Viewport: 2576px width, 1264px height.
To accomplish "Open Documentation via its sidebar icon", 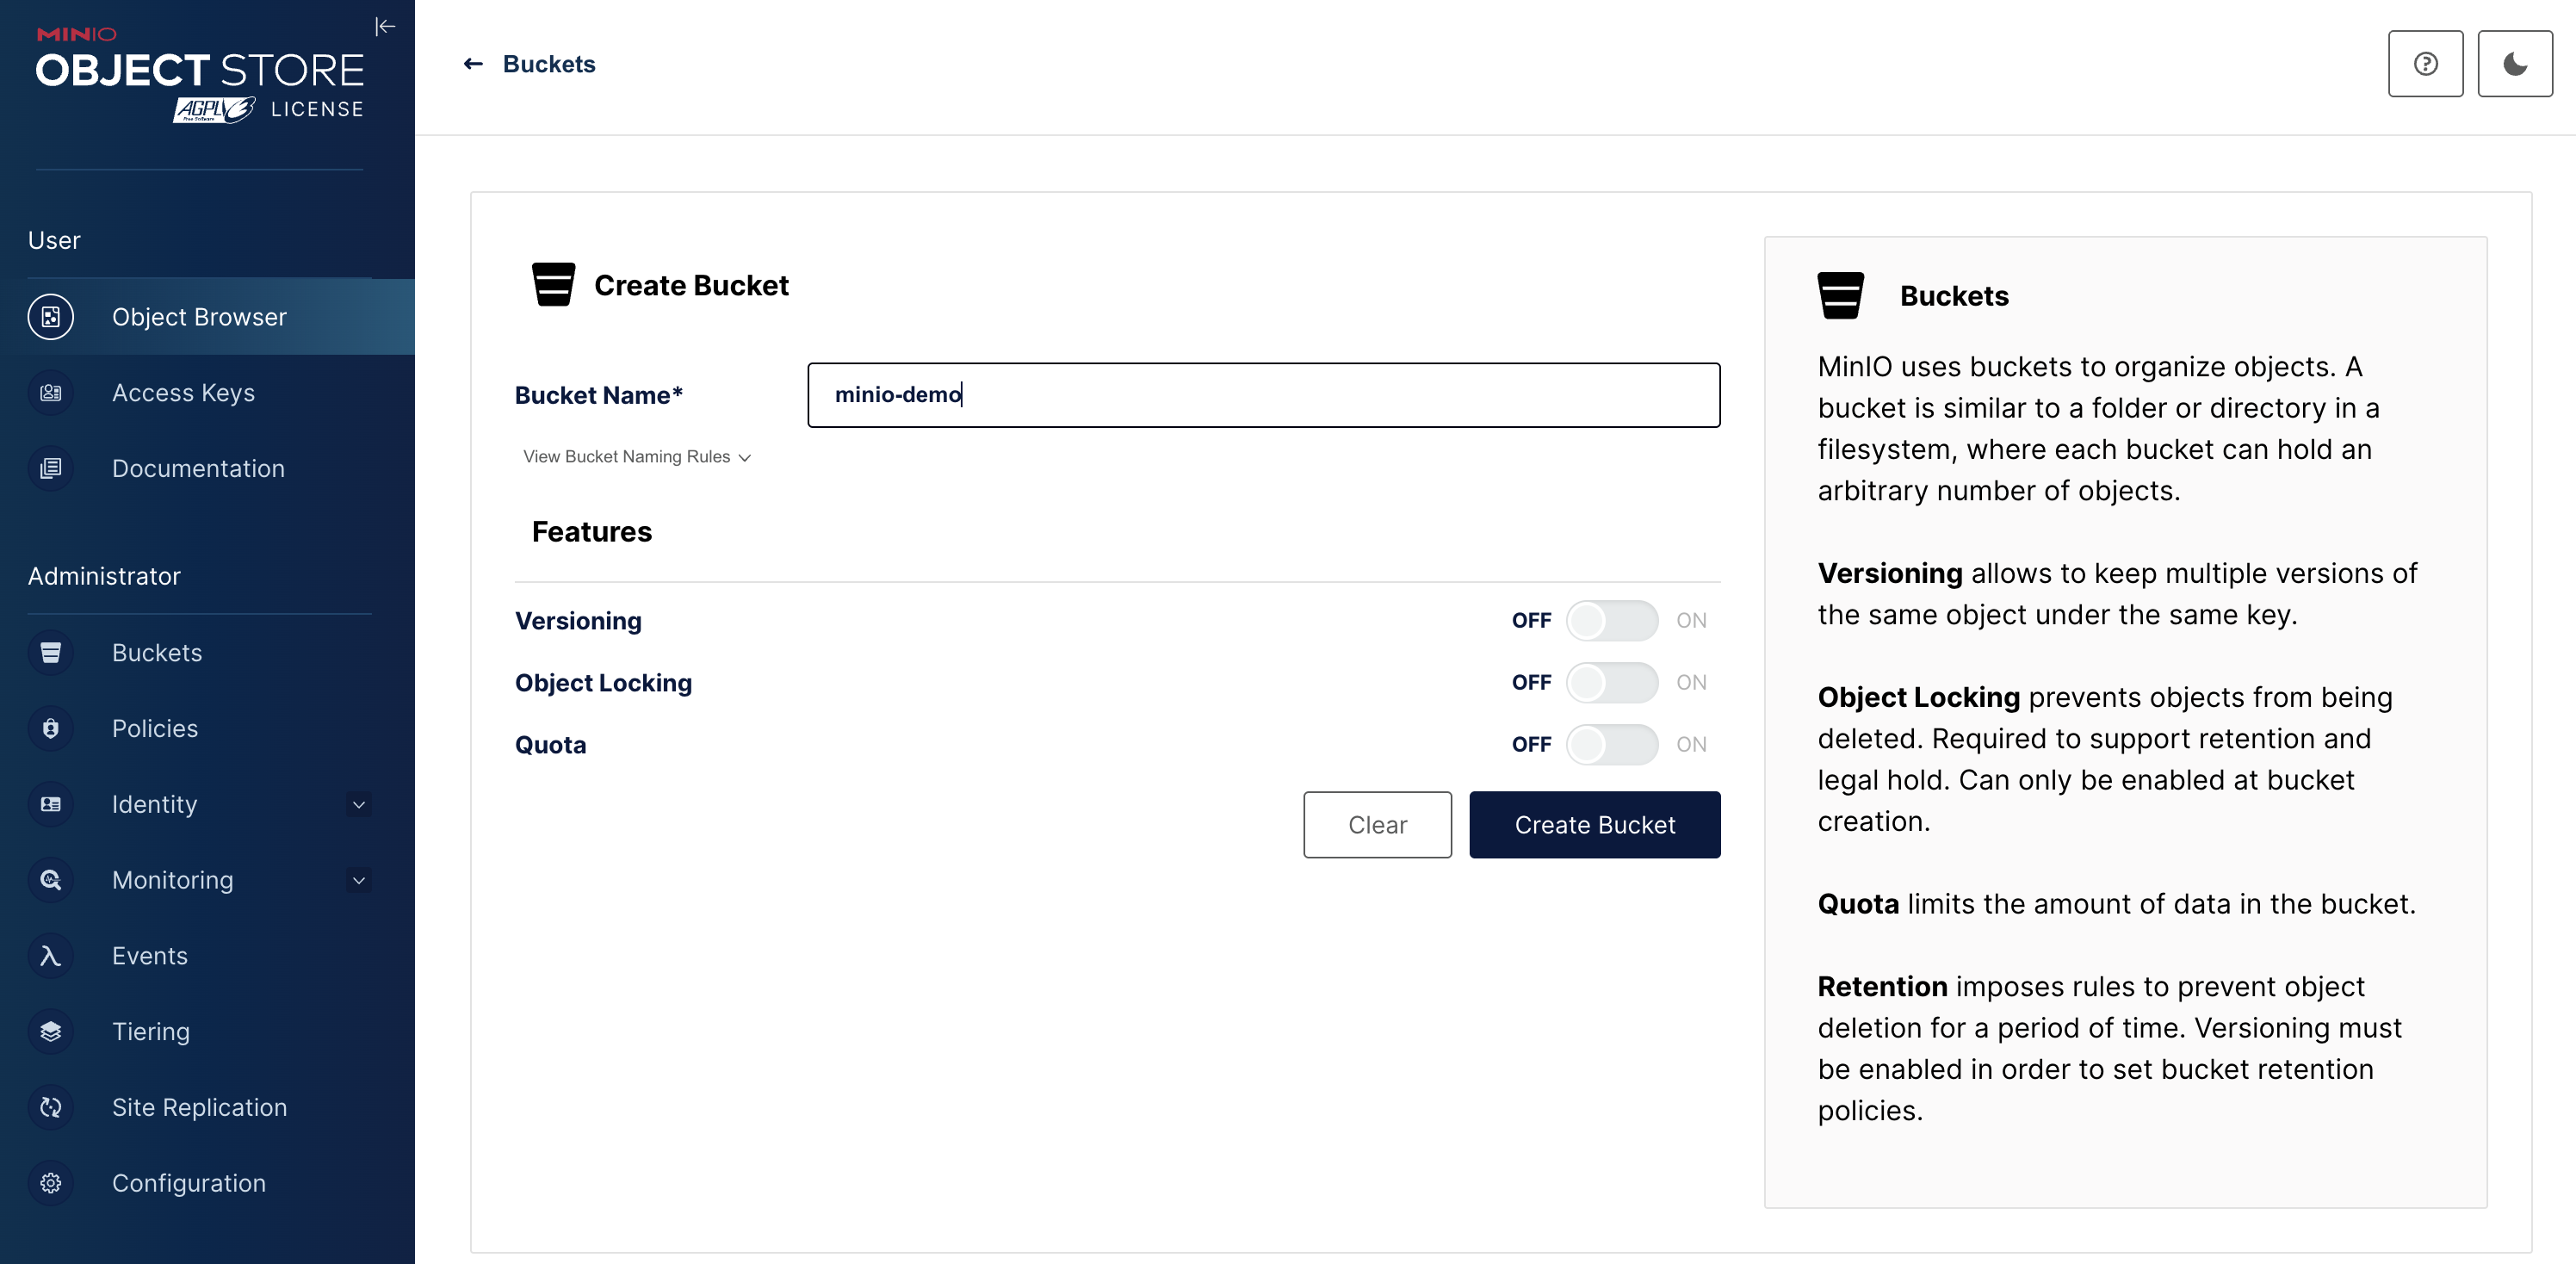I will (x=51, y=468).
